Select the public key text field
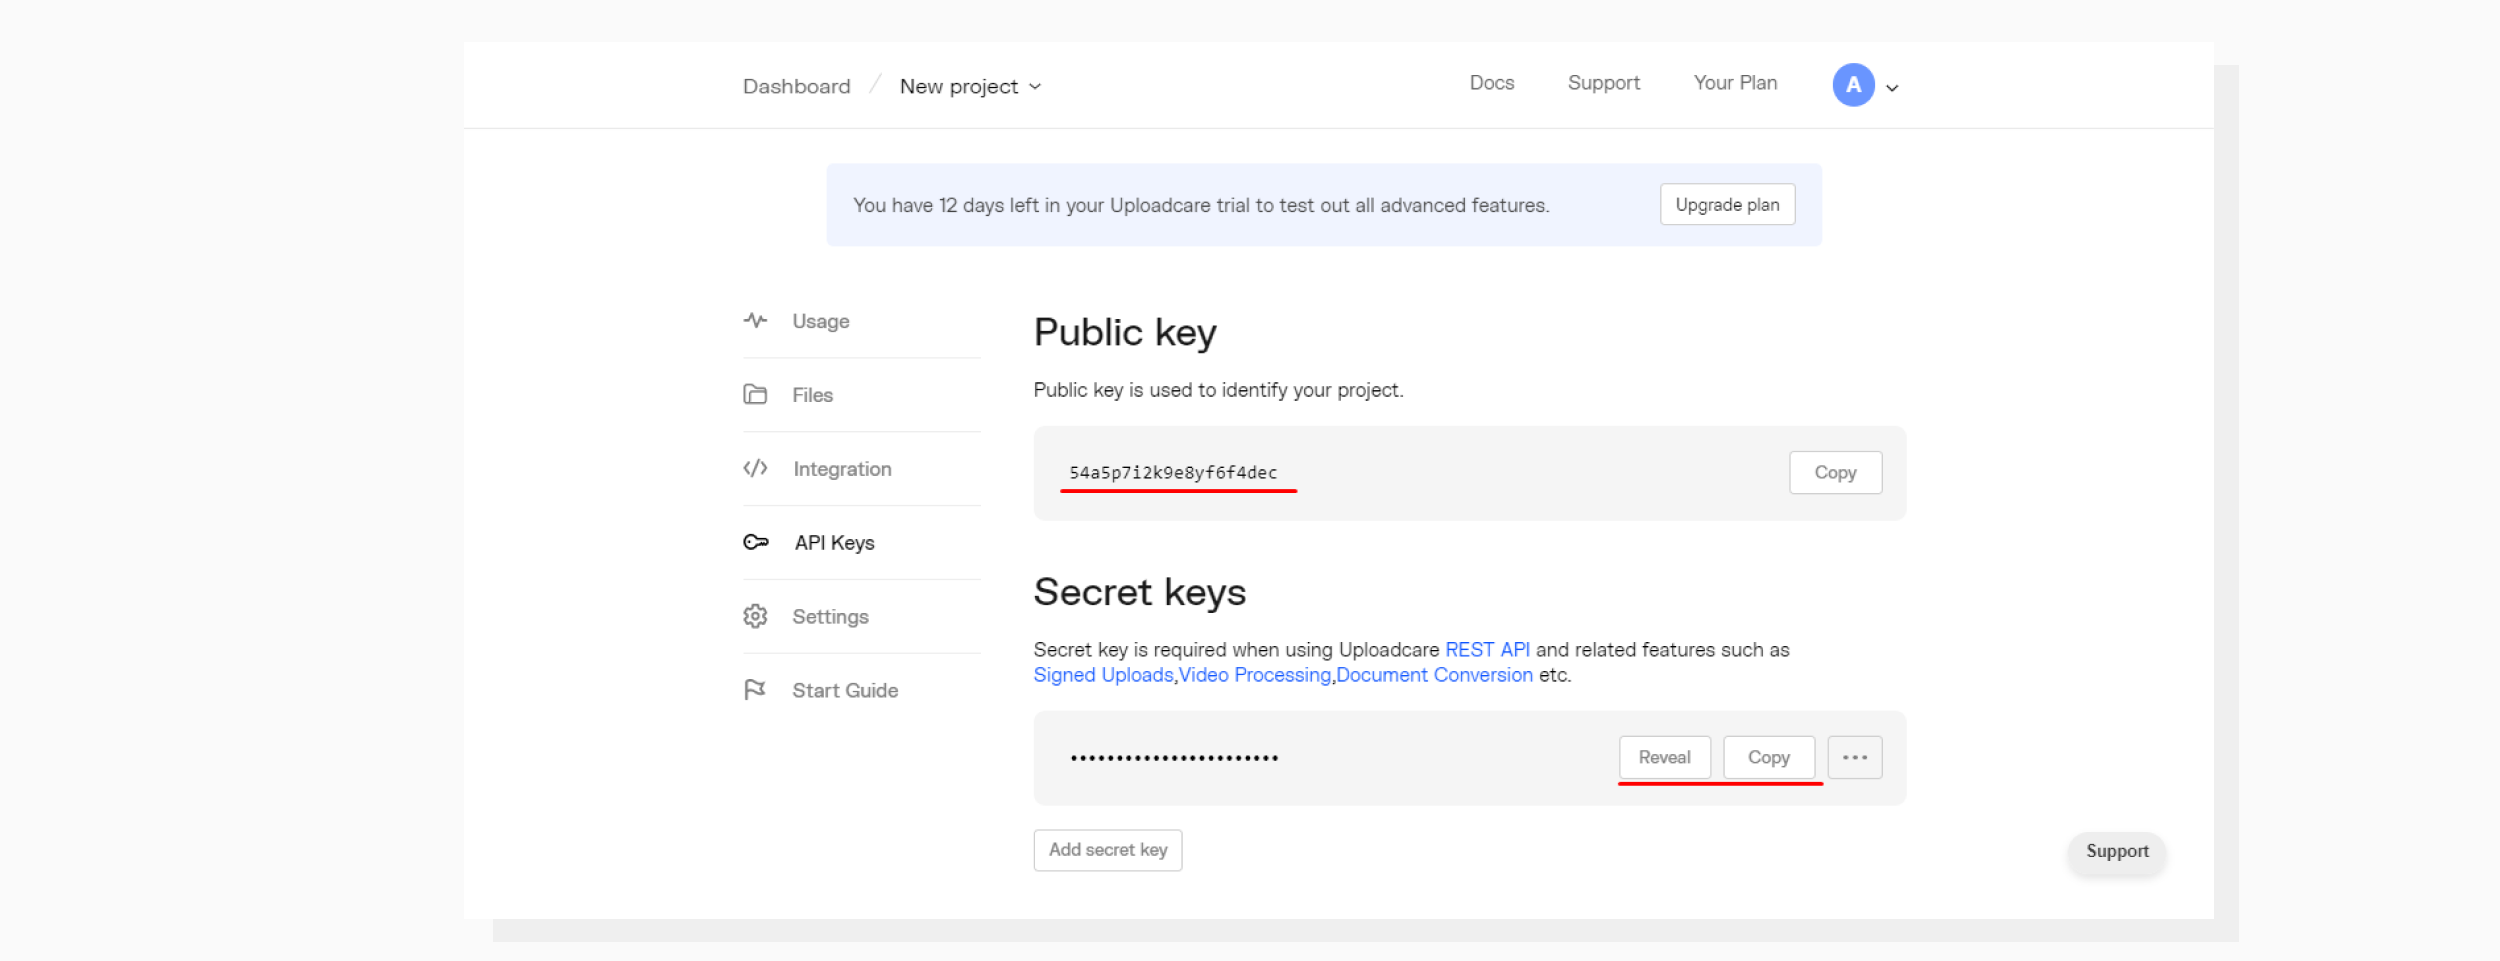 1176,472
